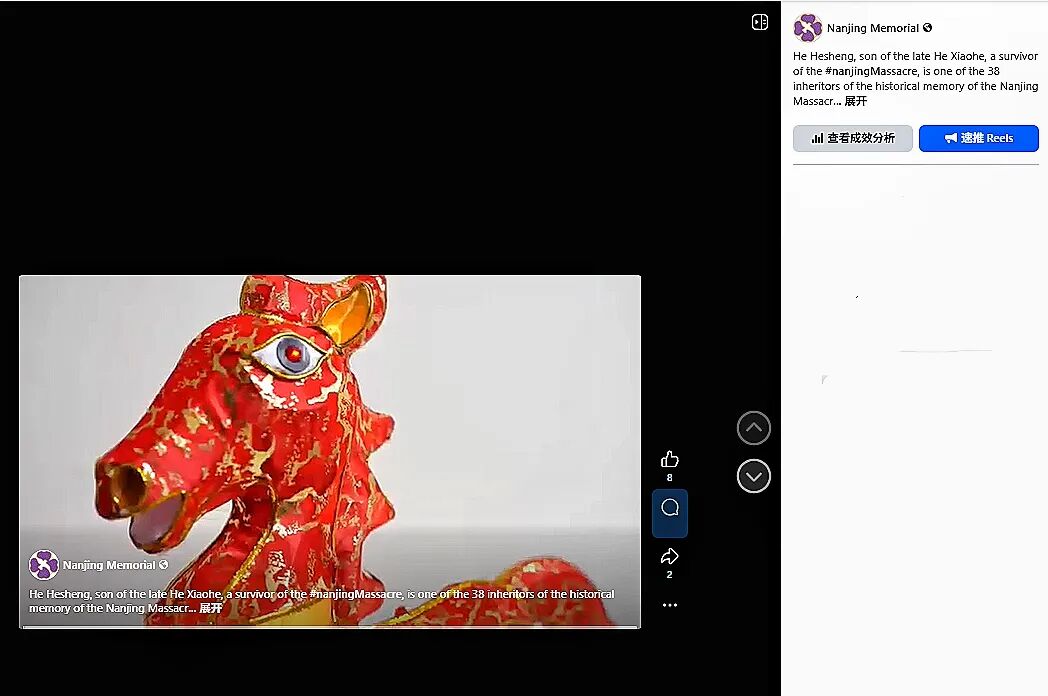This screenshot has height=696, width=1048.
Task: Click the blue 速推 Reels button
Action: 978,138
